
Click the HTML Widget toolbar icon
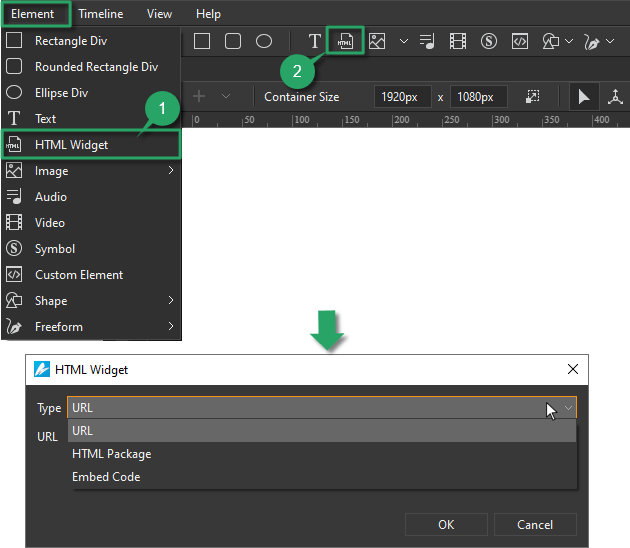pyautogui.click(x=345, y=41)
